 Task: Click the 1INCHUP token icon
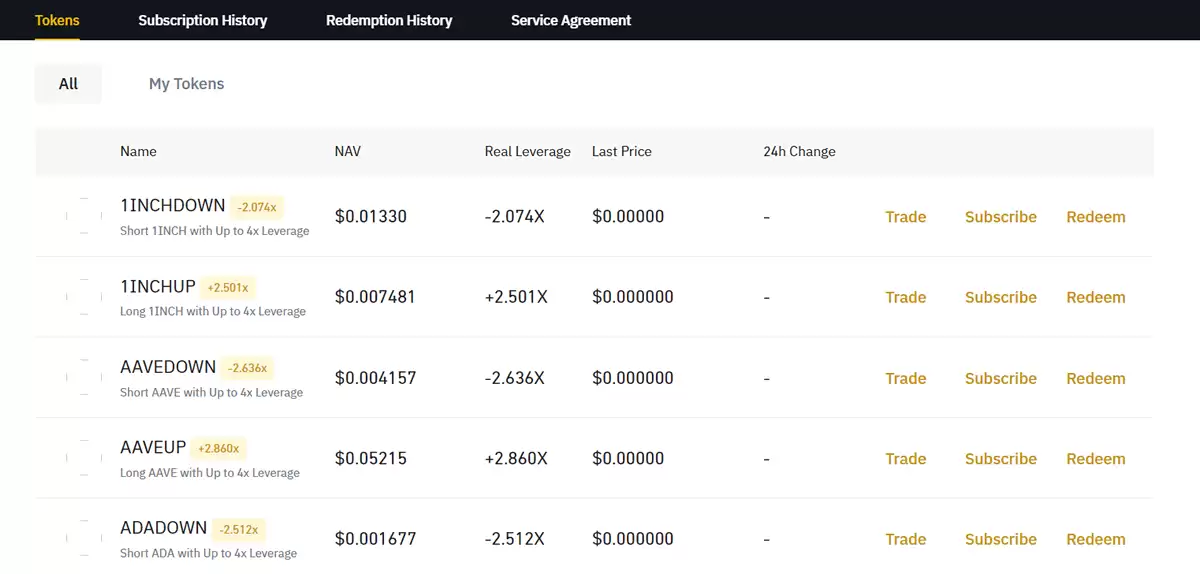(x=84, y=297)
